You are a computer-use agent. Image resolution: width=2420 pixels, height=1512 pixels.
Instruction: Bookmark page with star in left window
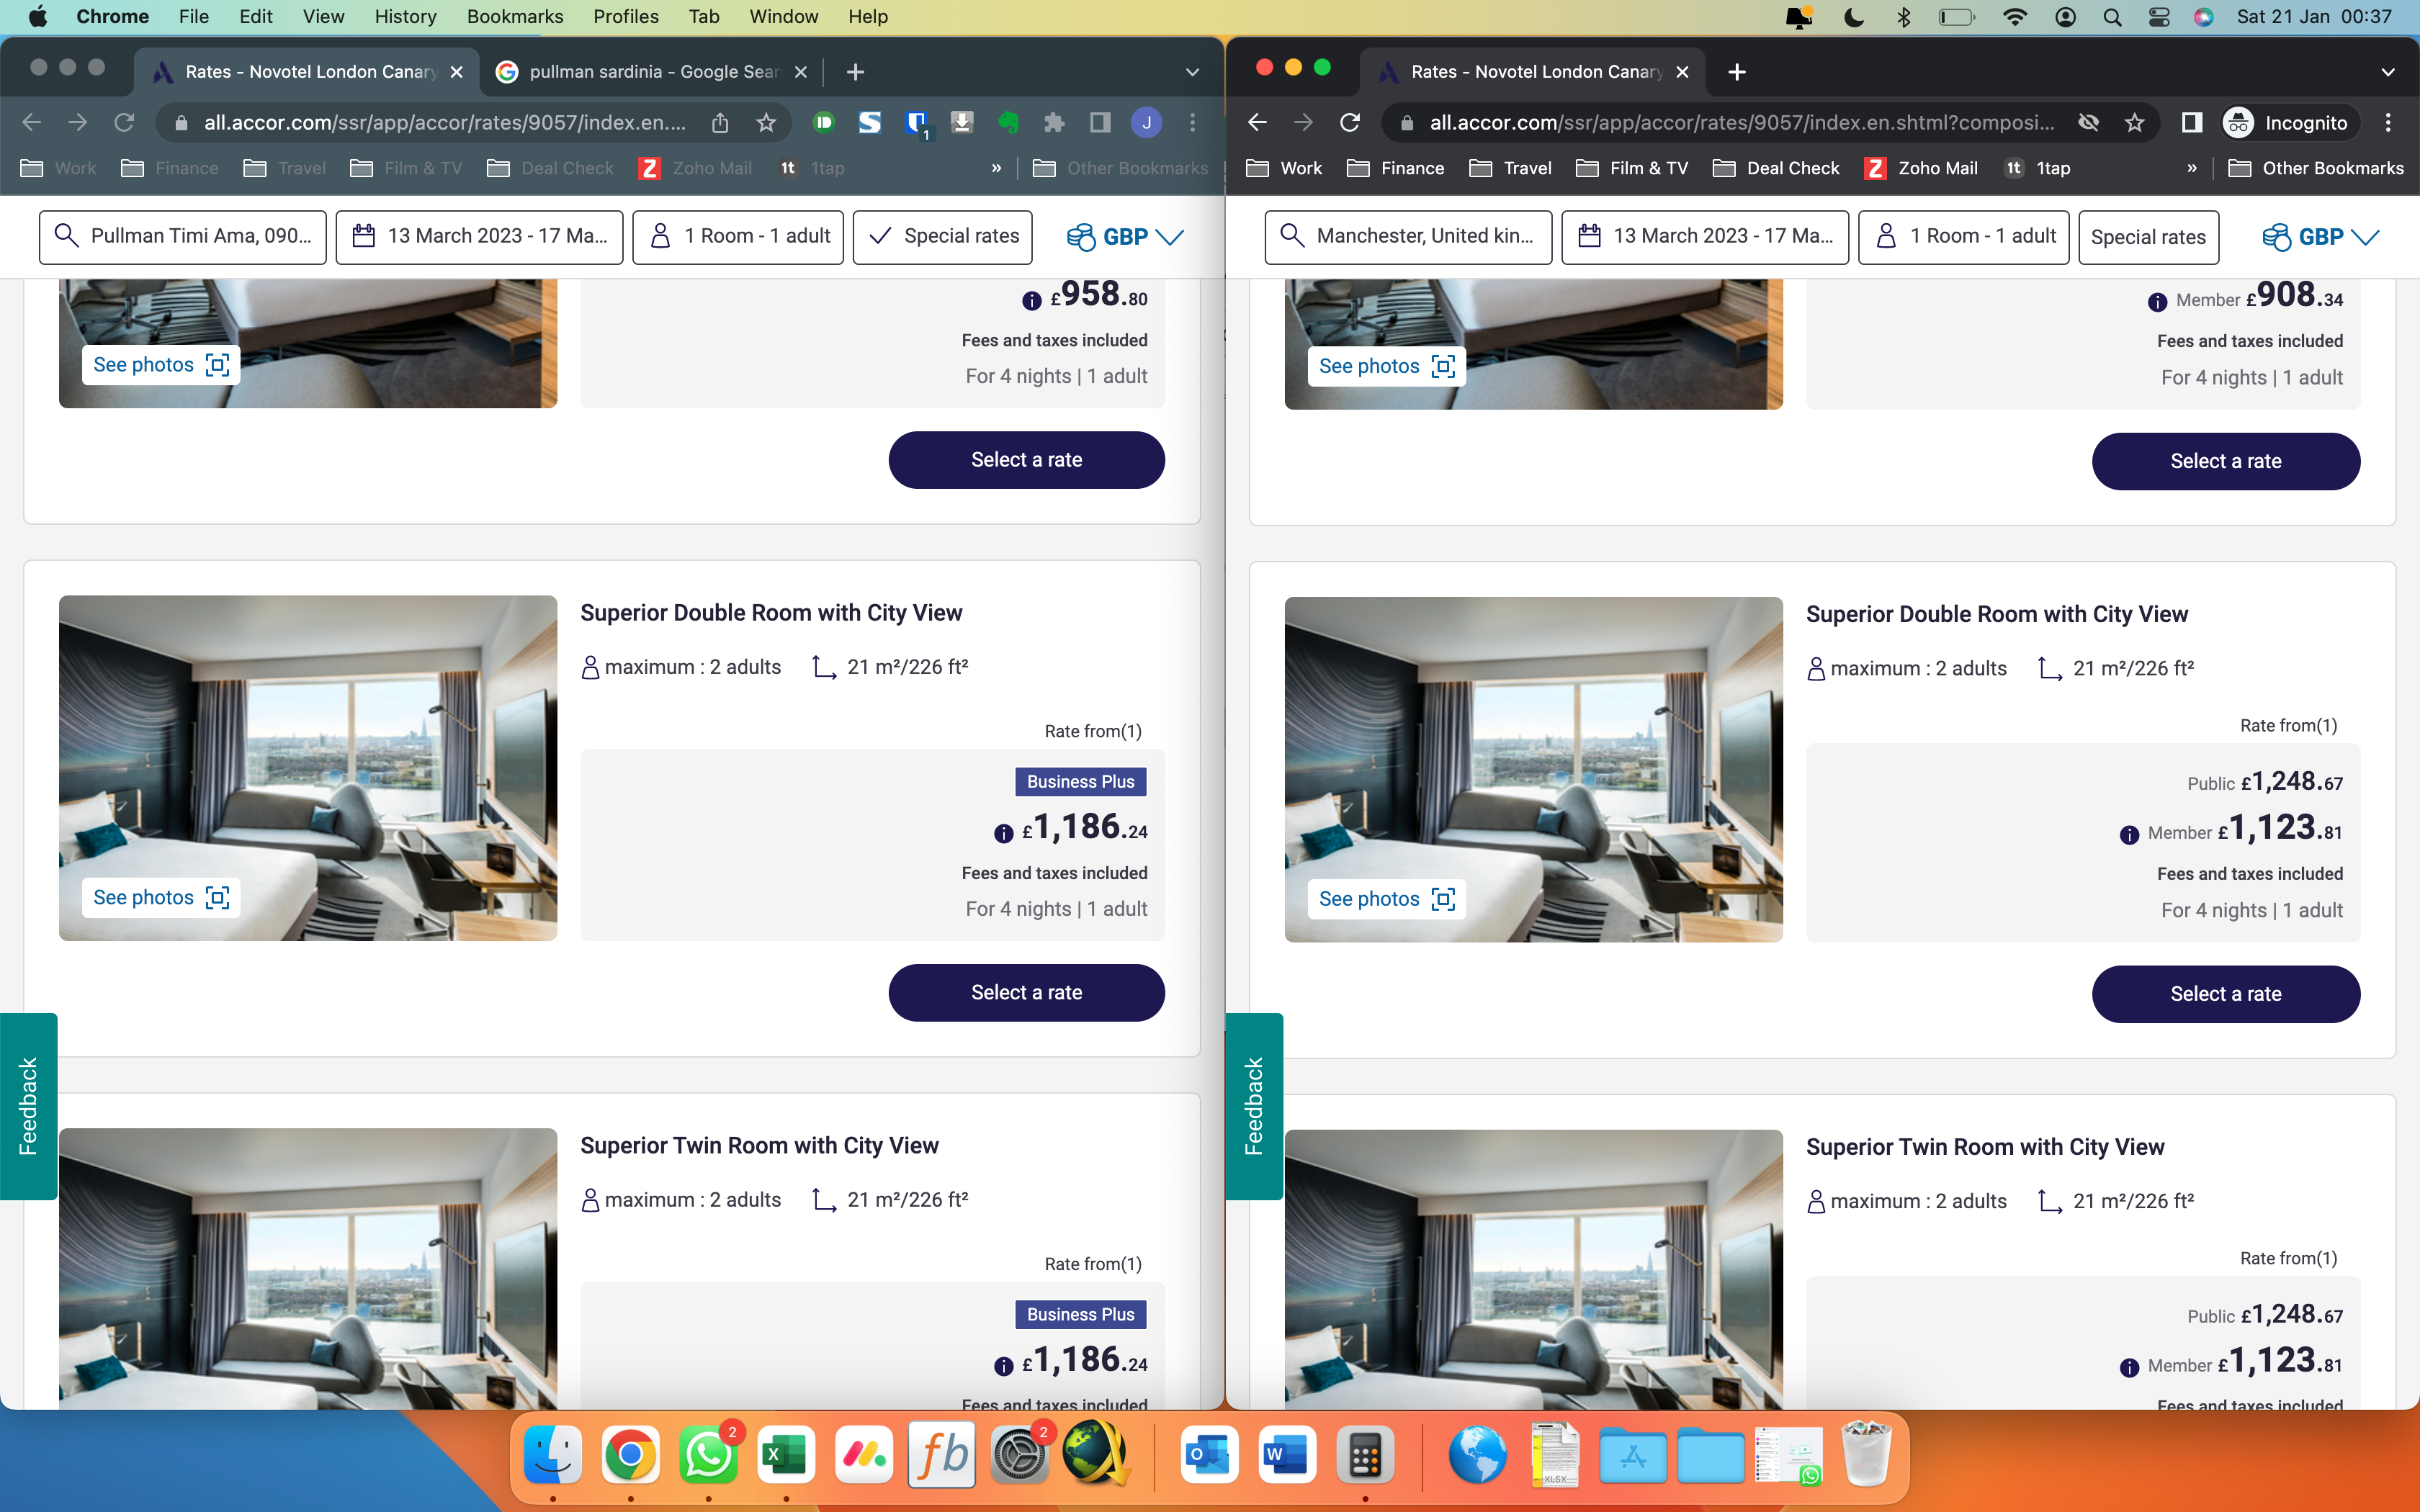point(766,122)
